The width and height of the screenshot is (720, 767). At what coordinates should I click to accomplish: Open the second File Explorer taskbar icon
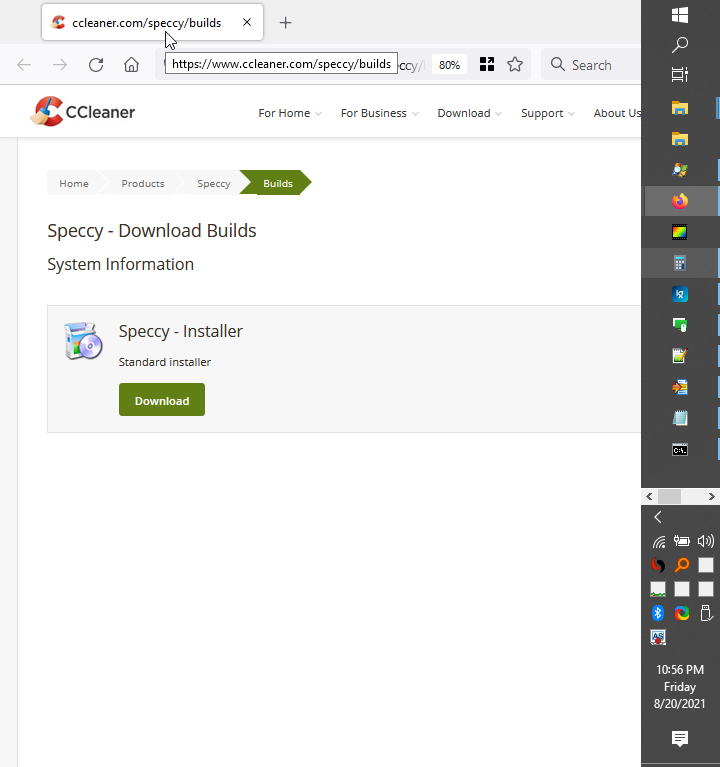680,139
